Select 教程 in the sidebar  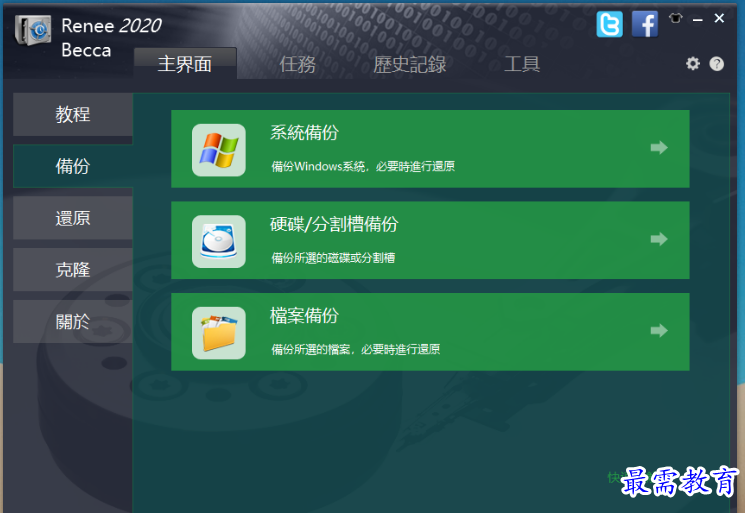73,114
